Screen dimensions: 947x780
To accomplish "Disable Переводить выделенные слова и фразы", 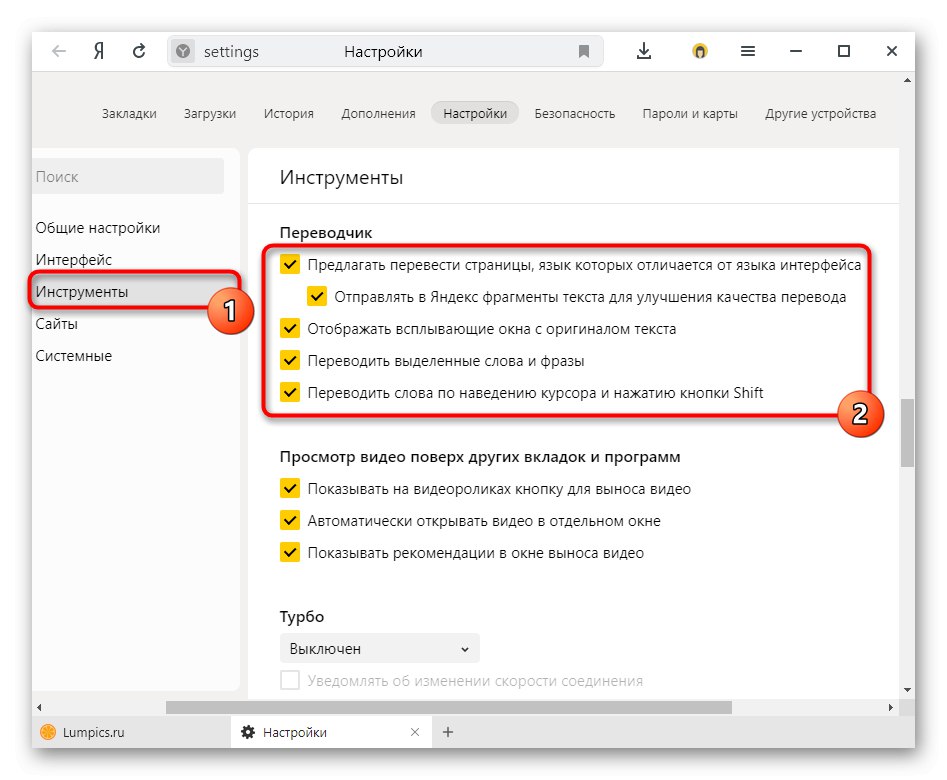I will [x=290, y=360].
